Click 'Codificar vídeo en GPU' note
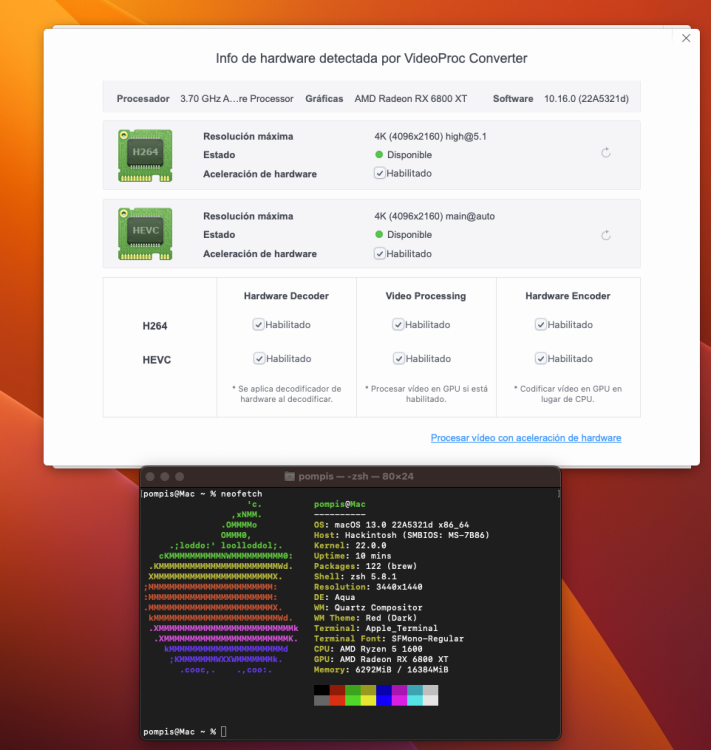711x750 pixels. point(568,394)
